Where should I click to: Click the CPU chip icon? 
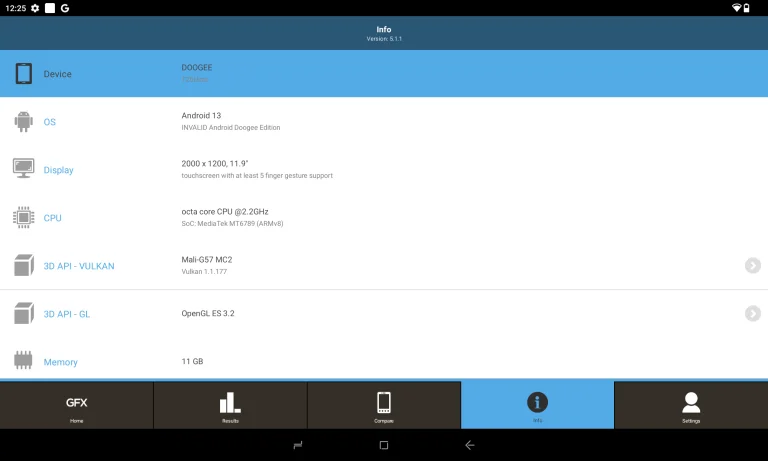(24, 217)
